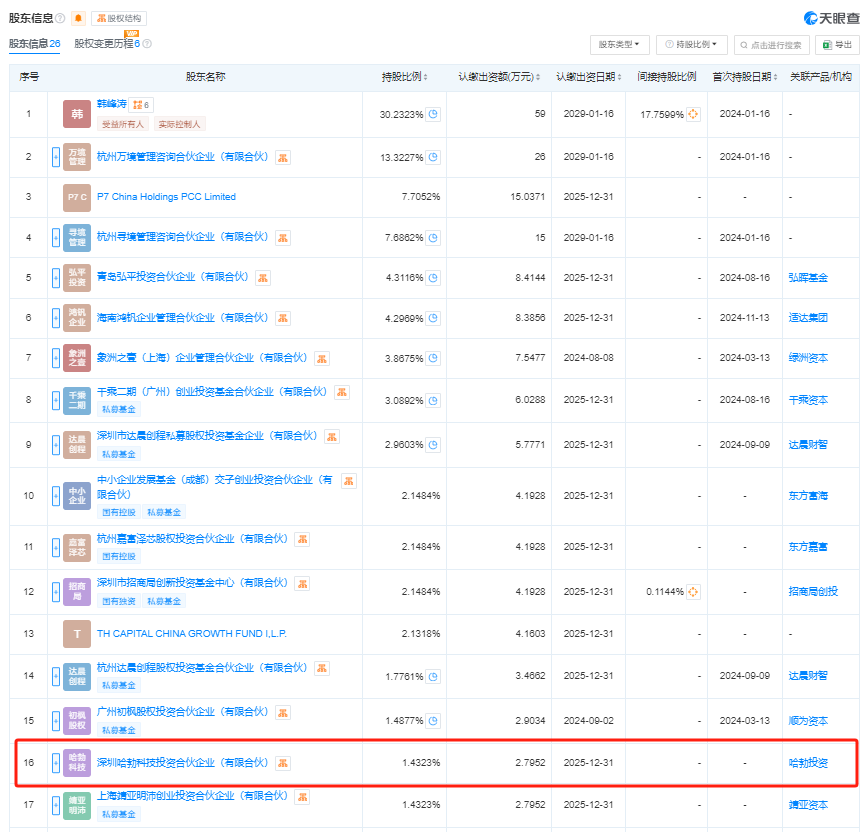Click the indirect holding icon next to 0.1144%

(693, 592)
